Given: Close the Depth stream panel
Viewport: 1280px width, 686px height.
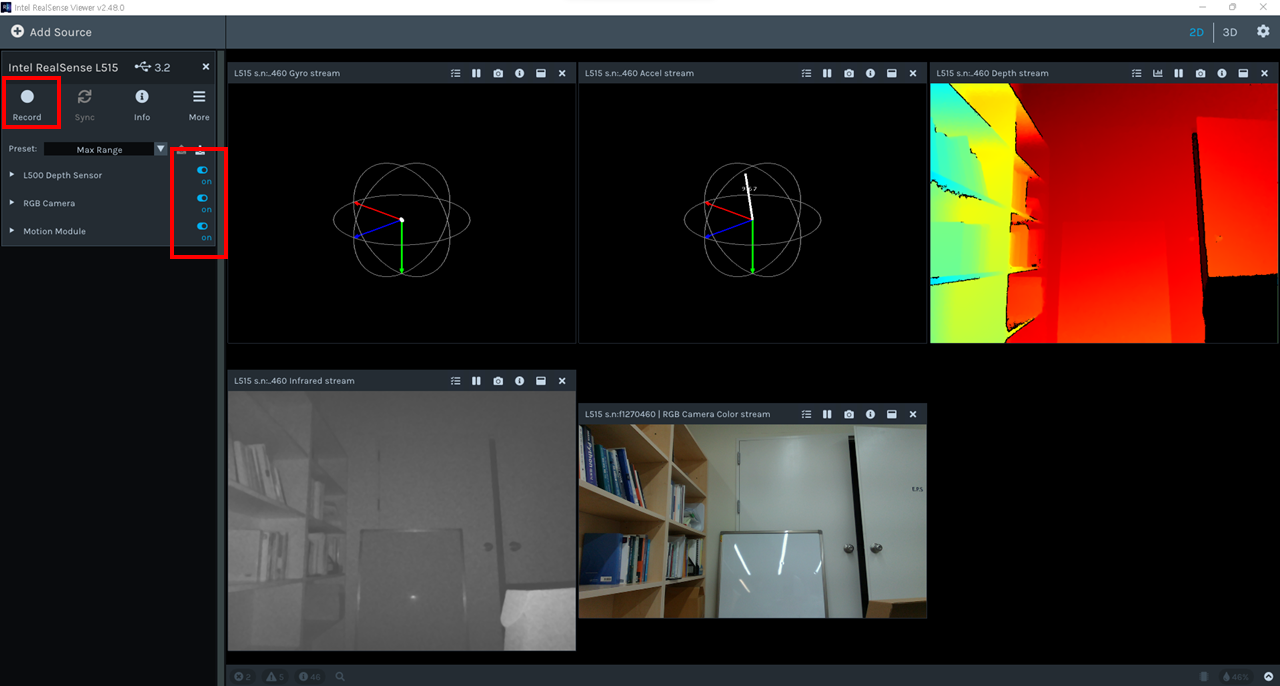Looking at the screenshot, I should 1264,73.
